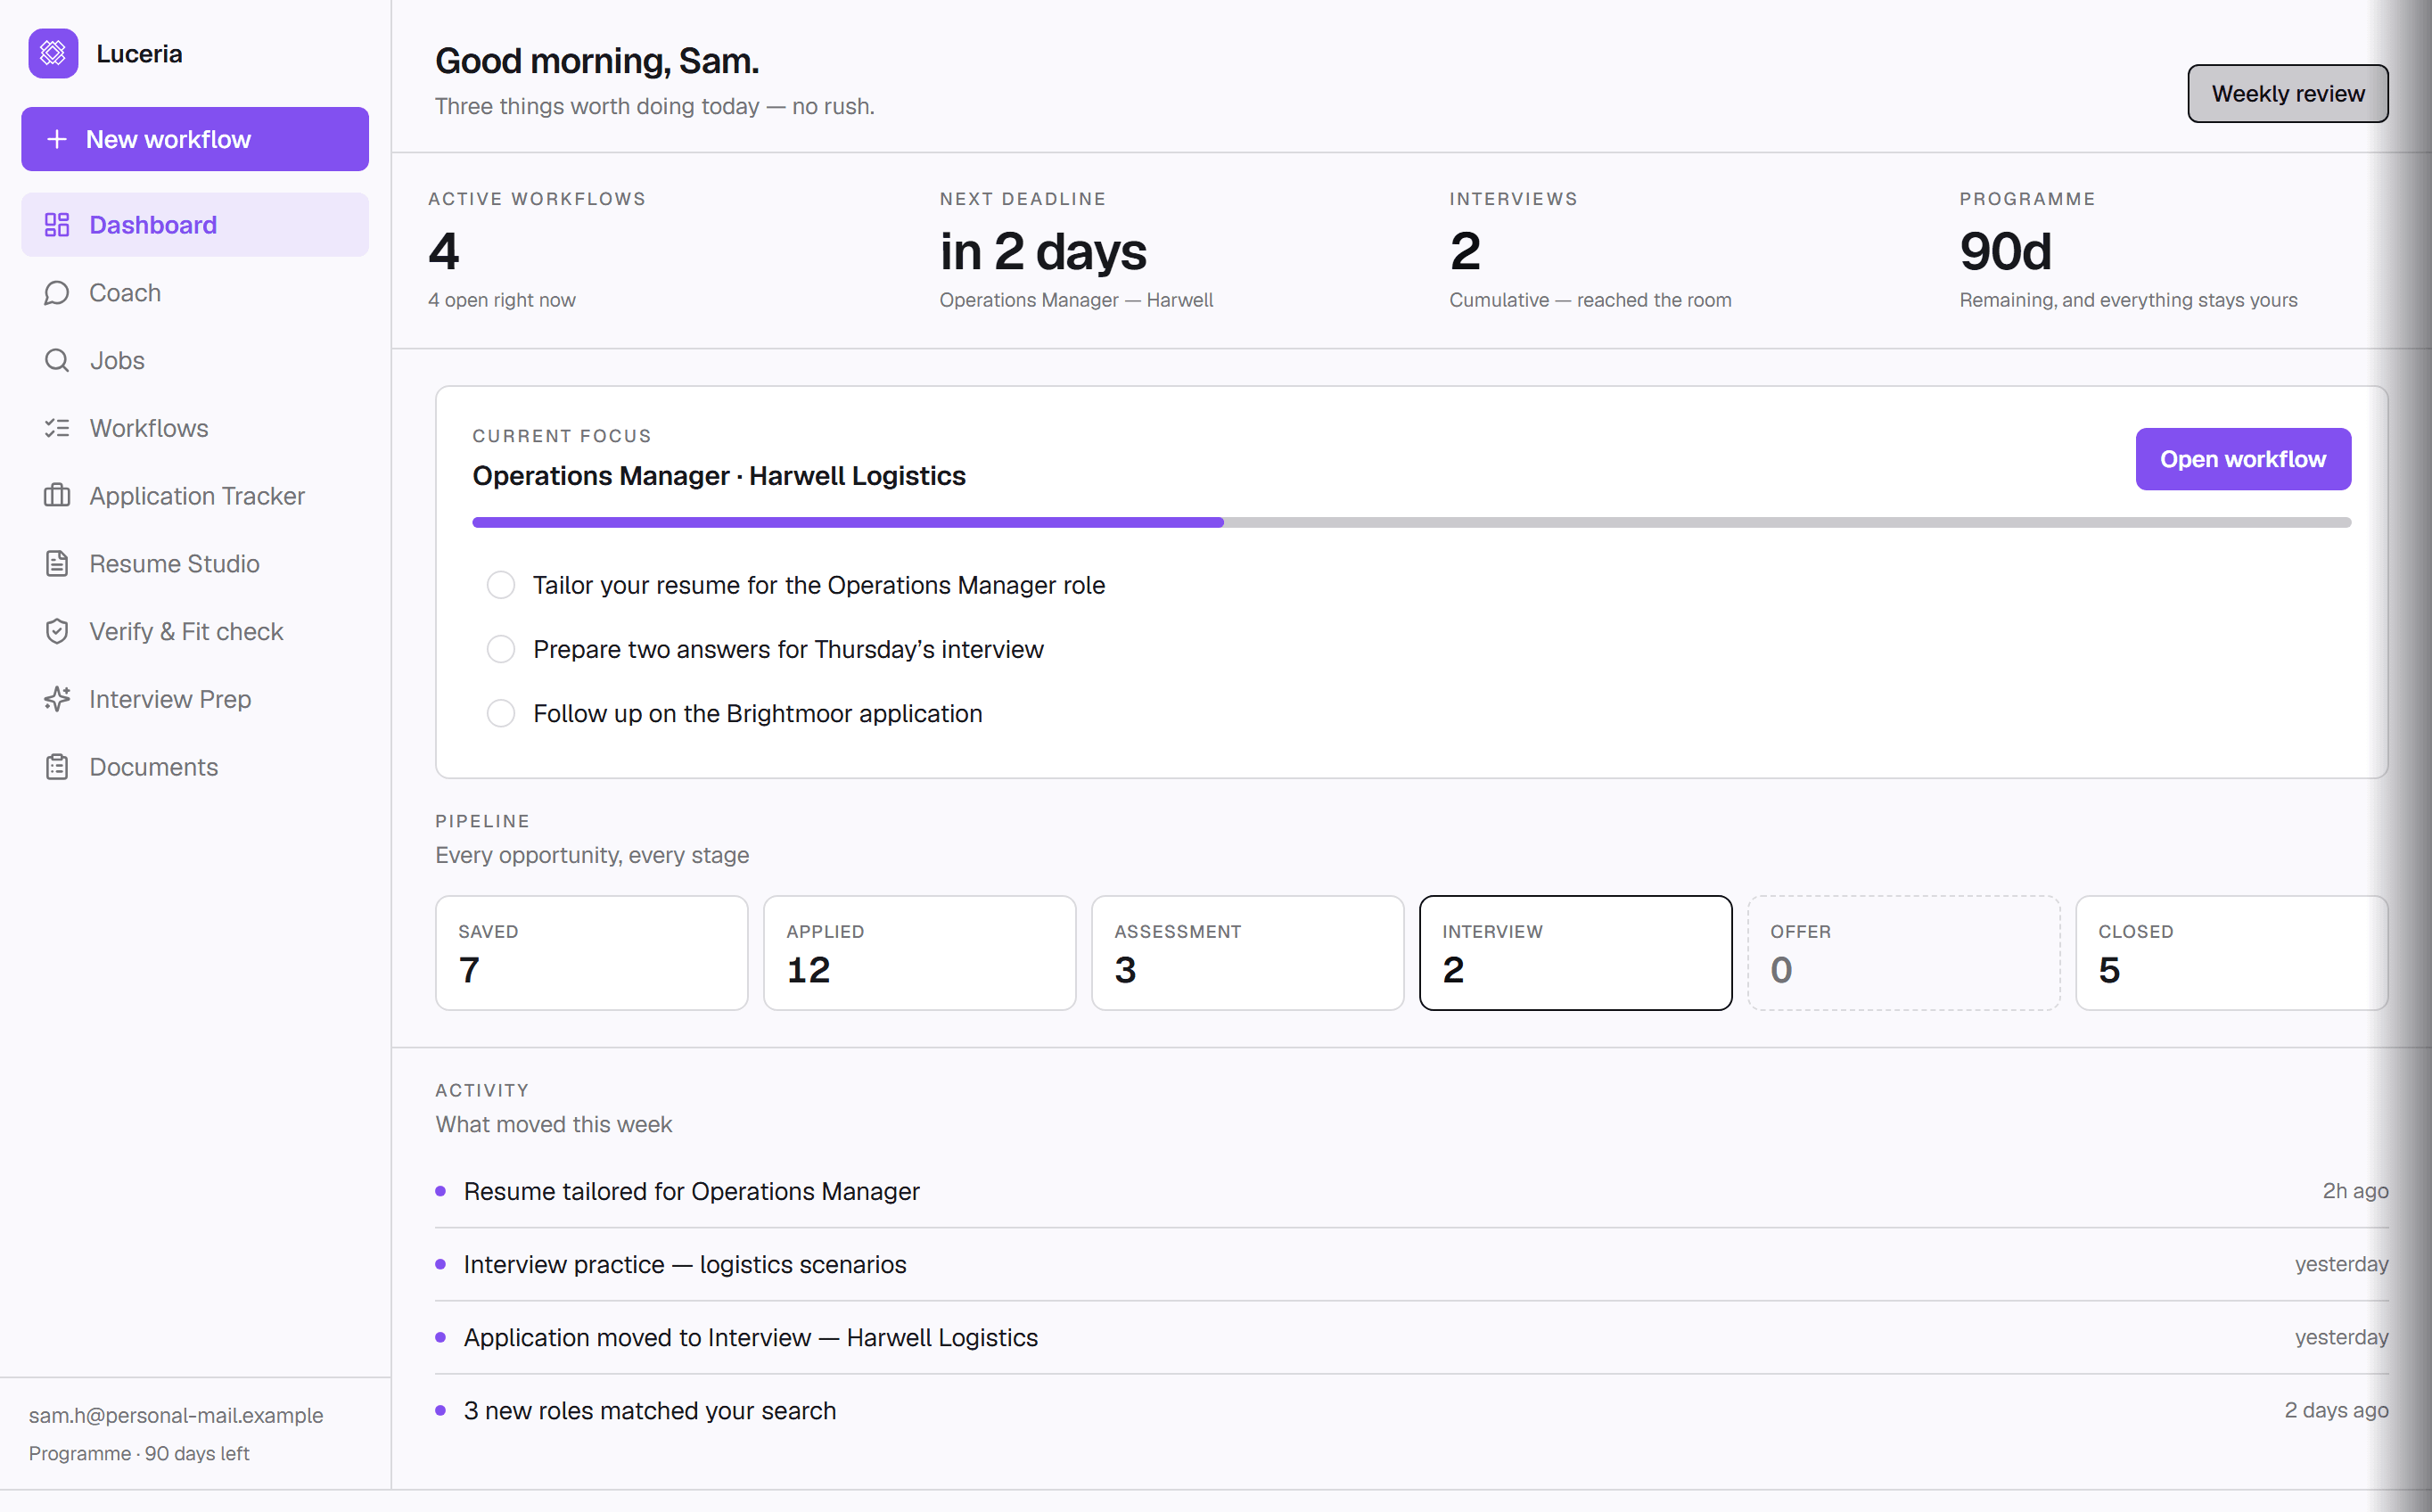Click the Open workflow button
Viewport: 2432px width, 1512px height.
click(2243, 459)
